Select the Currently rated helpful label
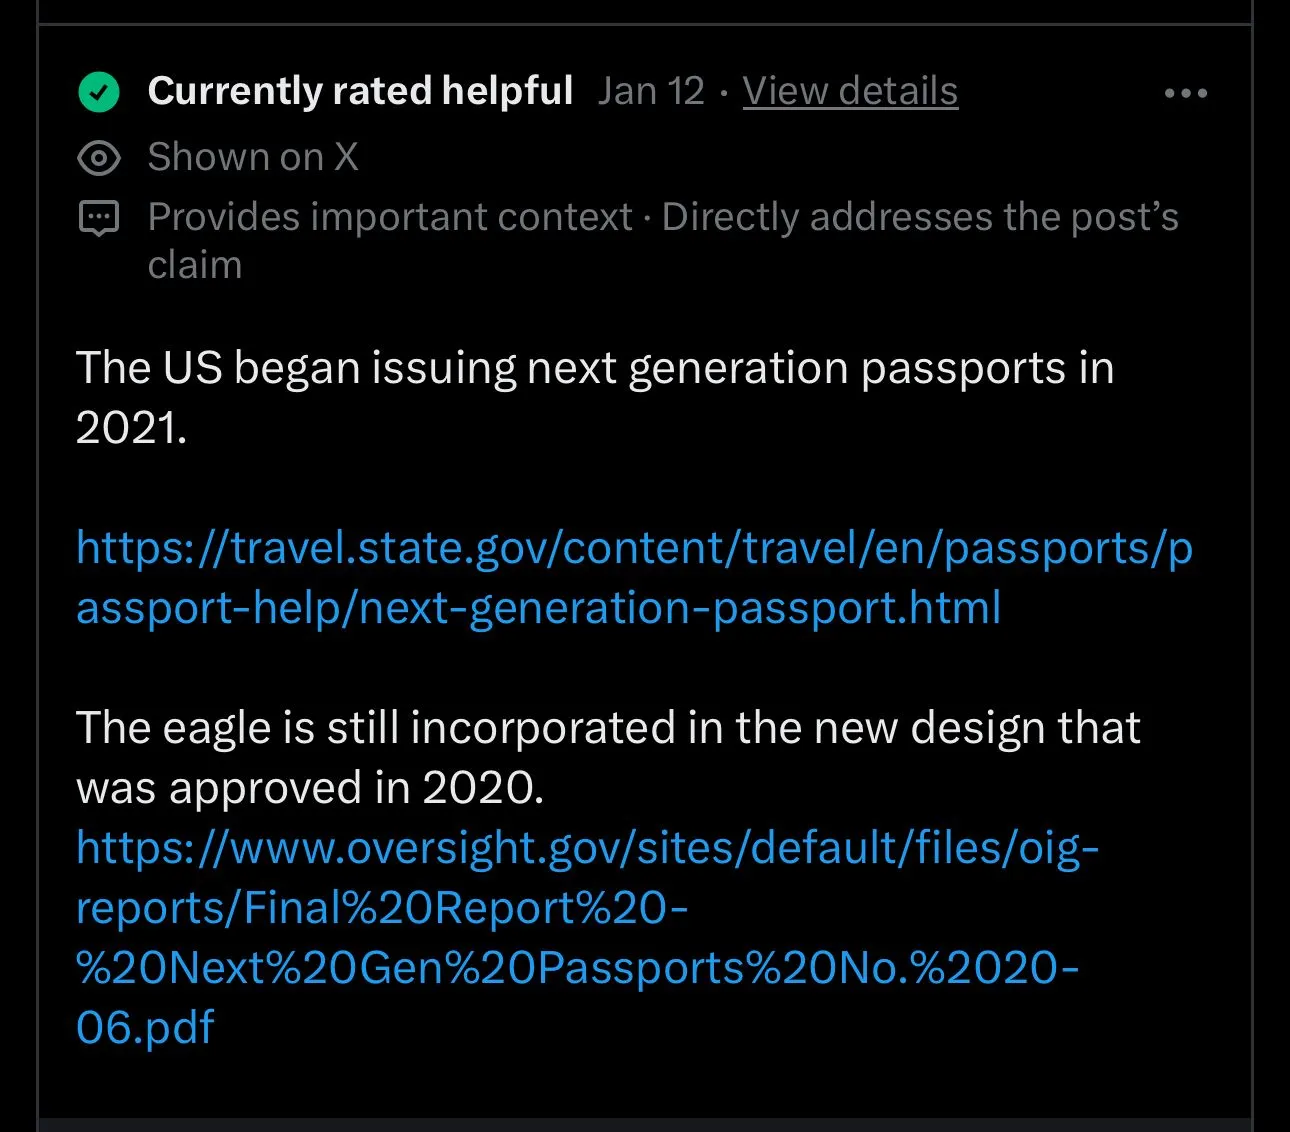Image resolution: width=1290 pixels, height=1132 pixels. [360, 91]
